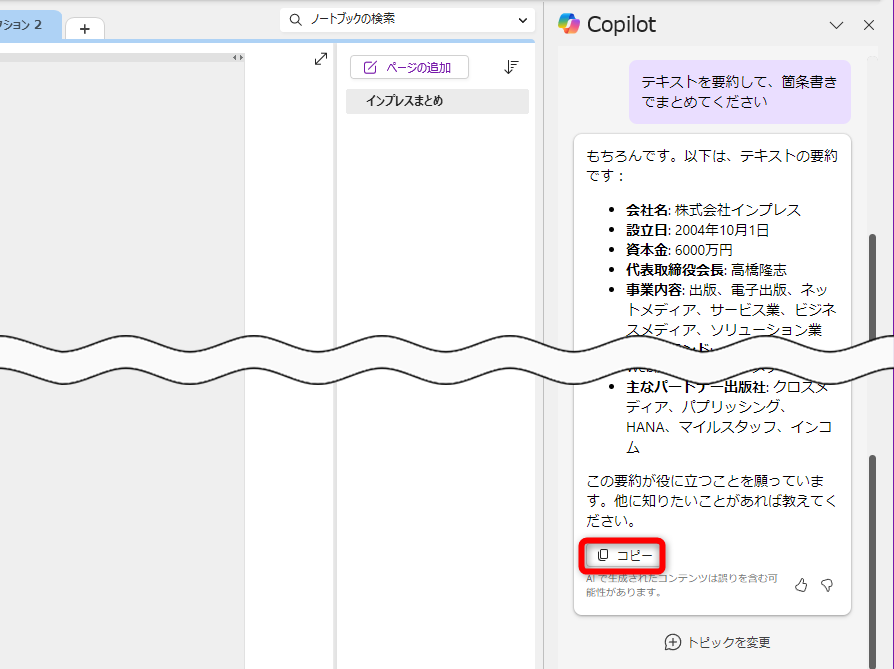Open the sort order icon above the page list

[x=511, y=67]
